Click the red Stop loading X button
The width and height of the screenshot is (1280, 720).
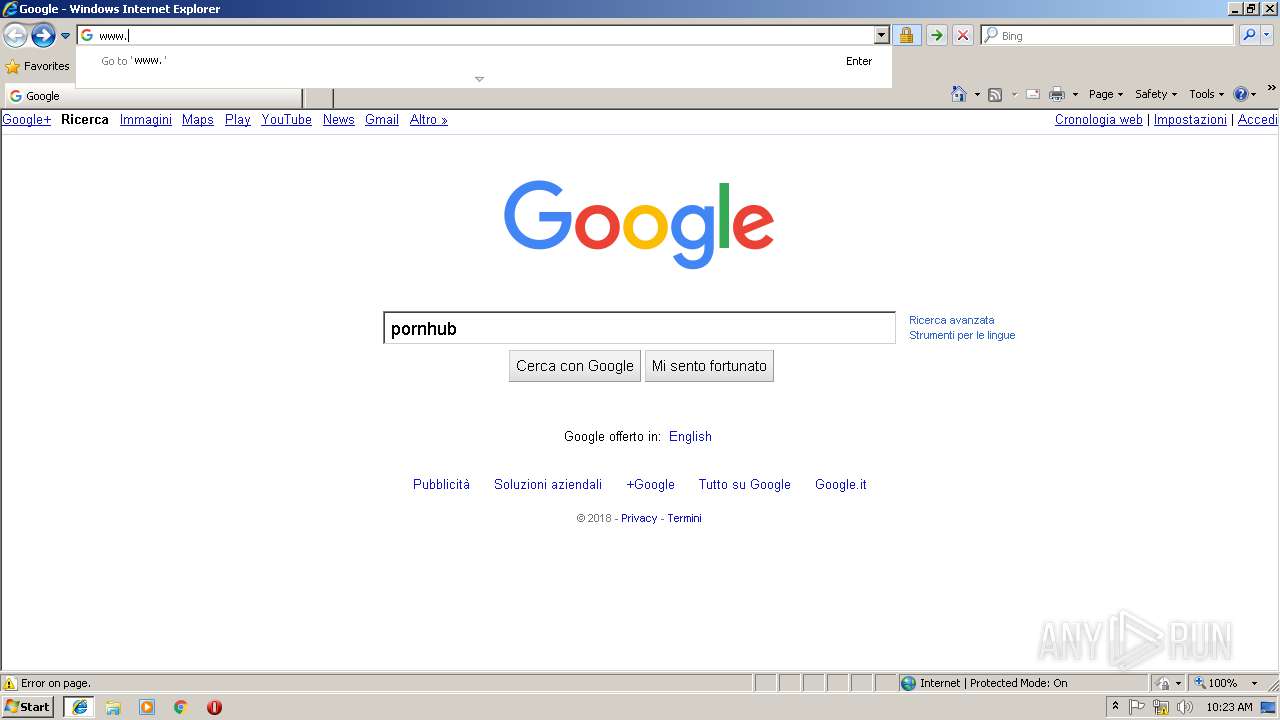(963, 35)
